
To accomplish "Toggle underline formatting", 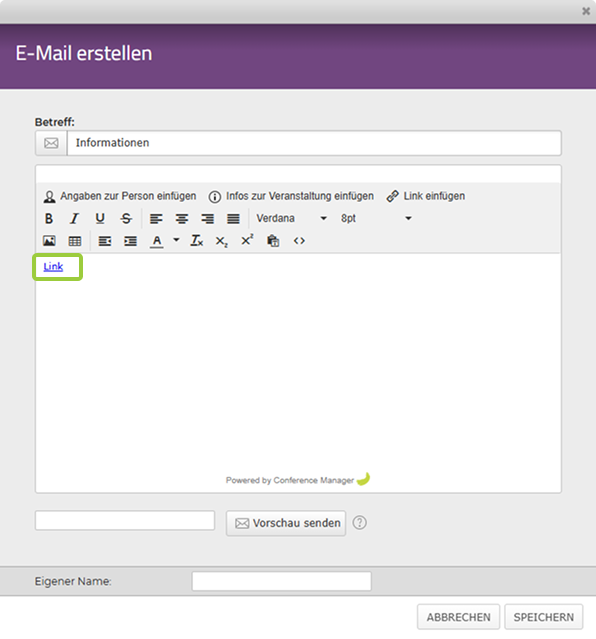I will click(x=100, y=219).
